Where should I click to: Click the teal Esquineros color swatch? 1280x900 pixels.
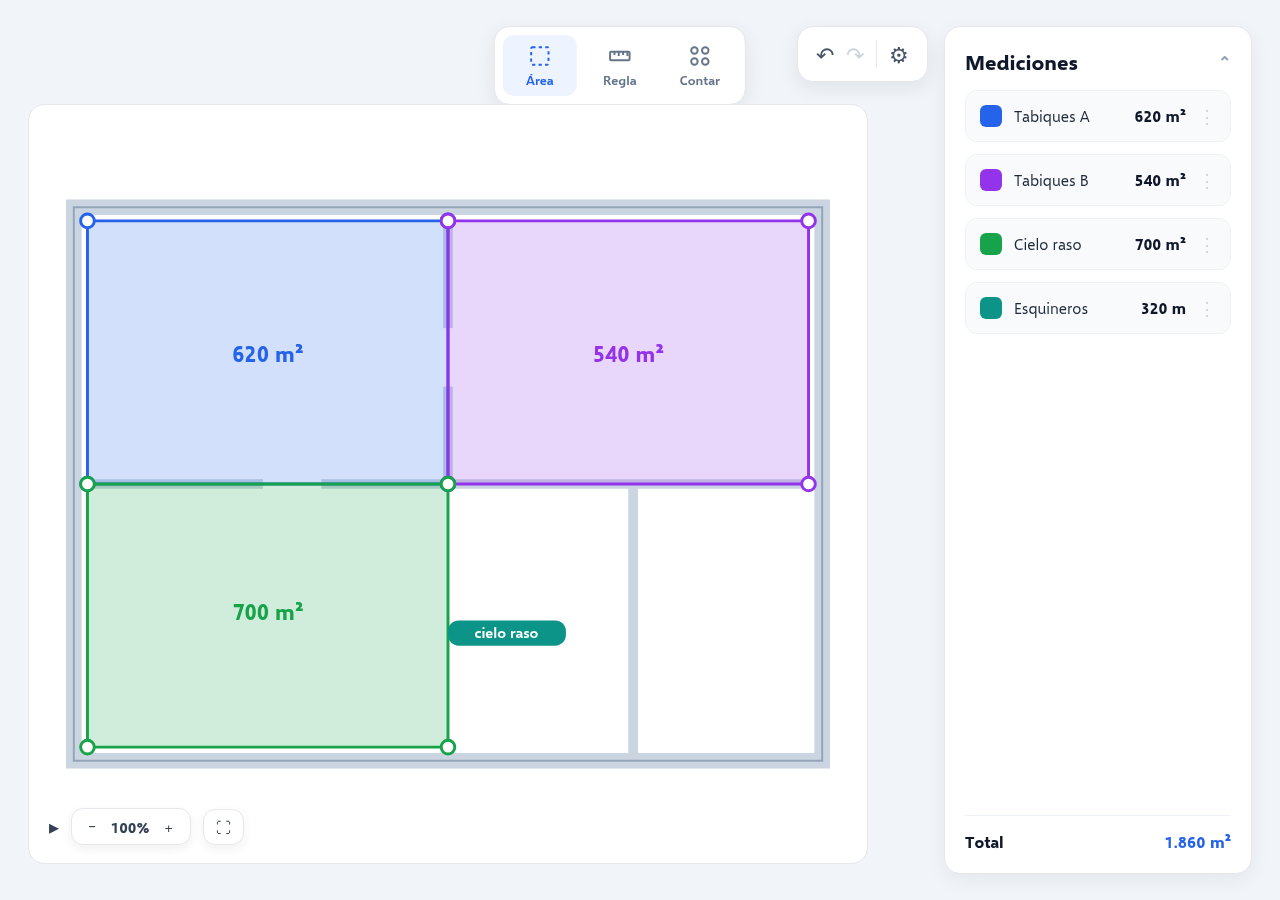pos(991,308)
